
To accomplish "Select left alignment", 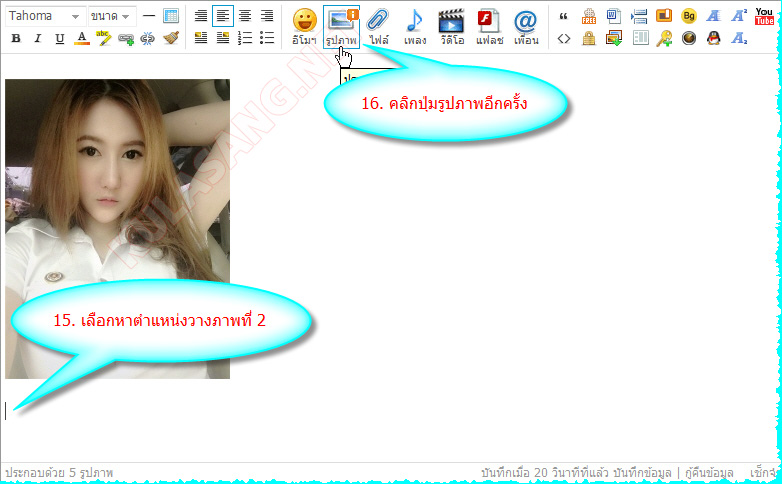I will 222,16.
